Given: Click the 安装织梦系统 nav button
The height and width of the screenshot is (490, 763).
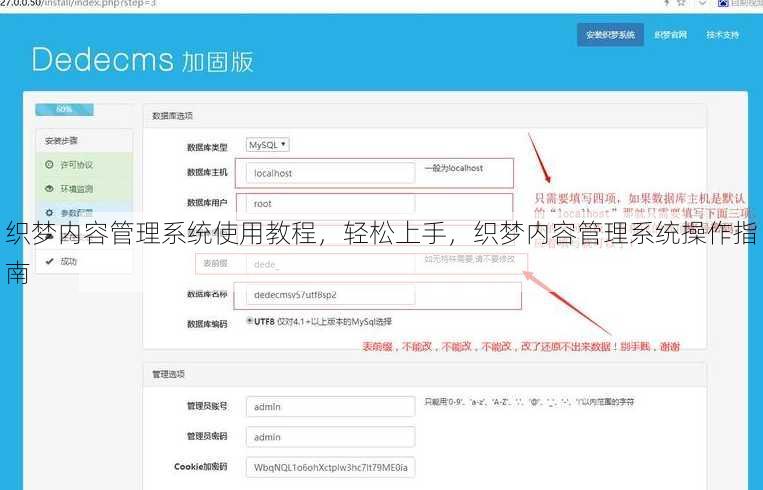Looking at the screenshot, I should click(610, 35).
